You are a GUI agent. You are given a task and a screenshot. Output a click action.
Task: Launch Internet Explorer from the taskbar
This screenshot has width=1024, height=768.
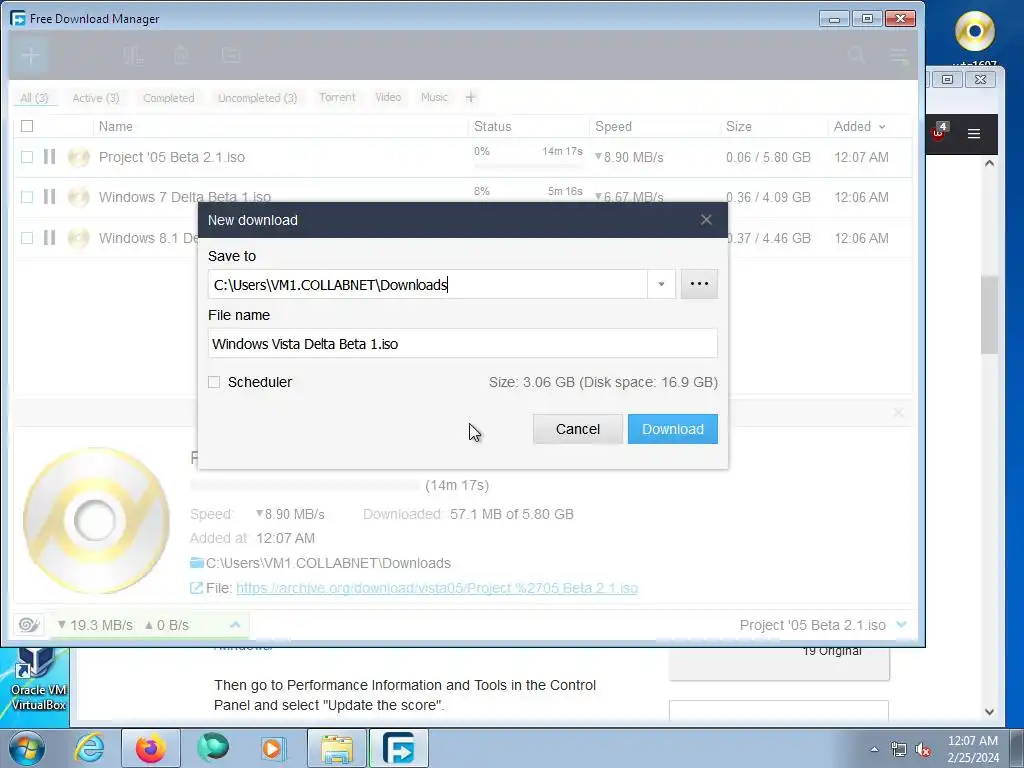coord(89,748)
